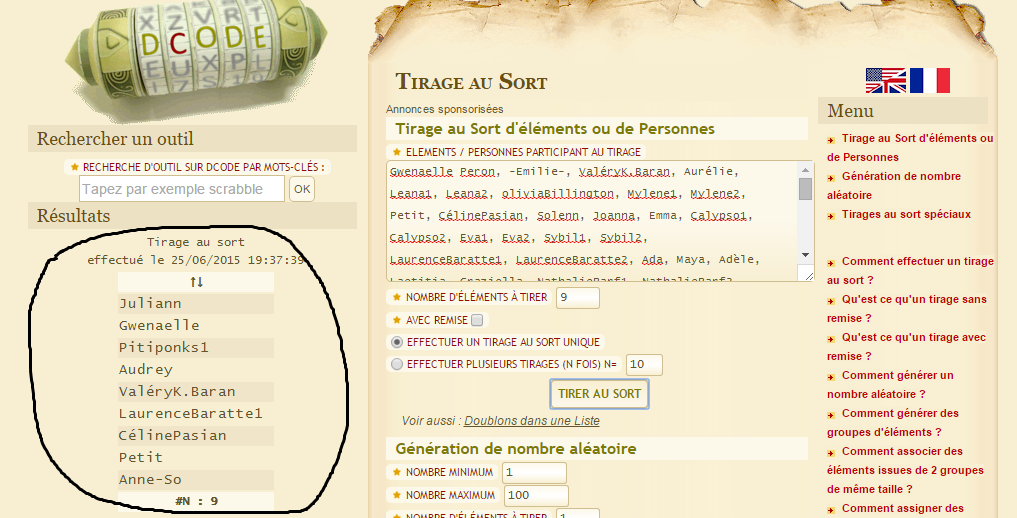Click result row Gwenaelle
1017x518 pixels.
pos(196,325)
